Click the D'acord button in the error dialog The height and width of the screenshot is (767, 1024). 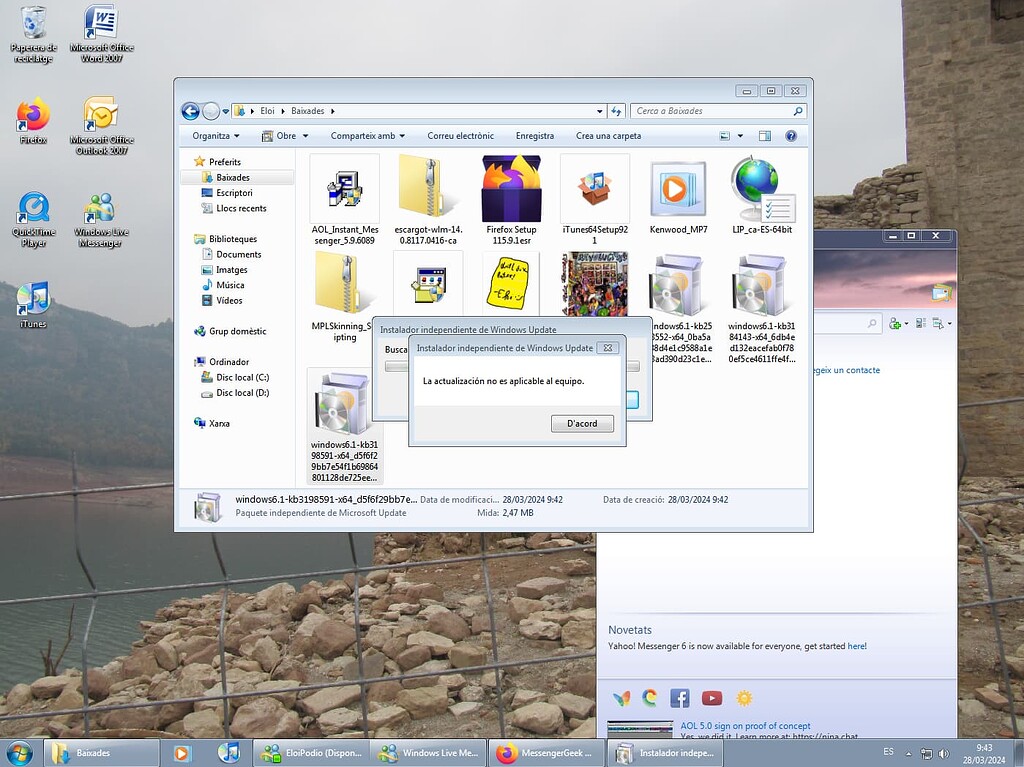pyautogui.click(x=582, y=423)
